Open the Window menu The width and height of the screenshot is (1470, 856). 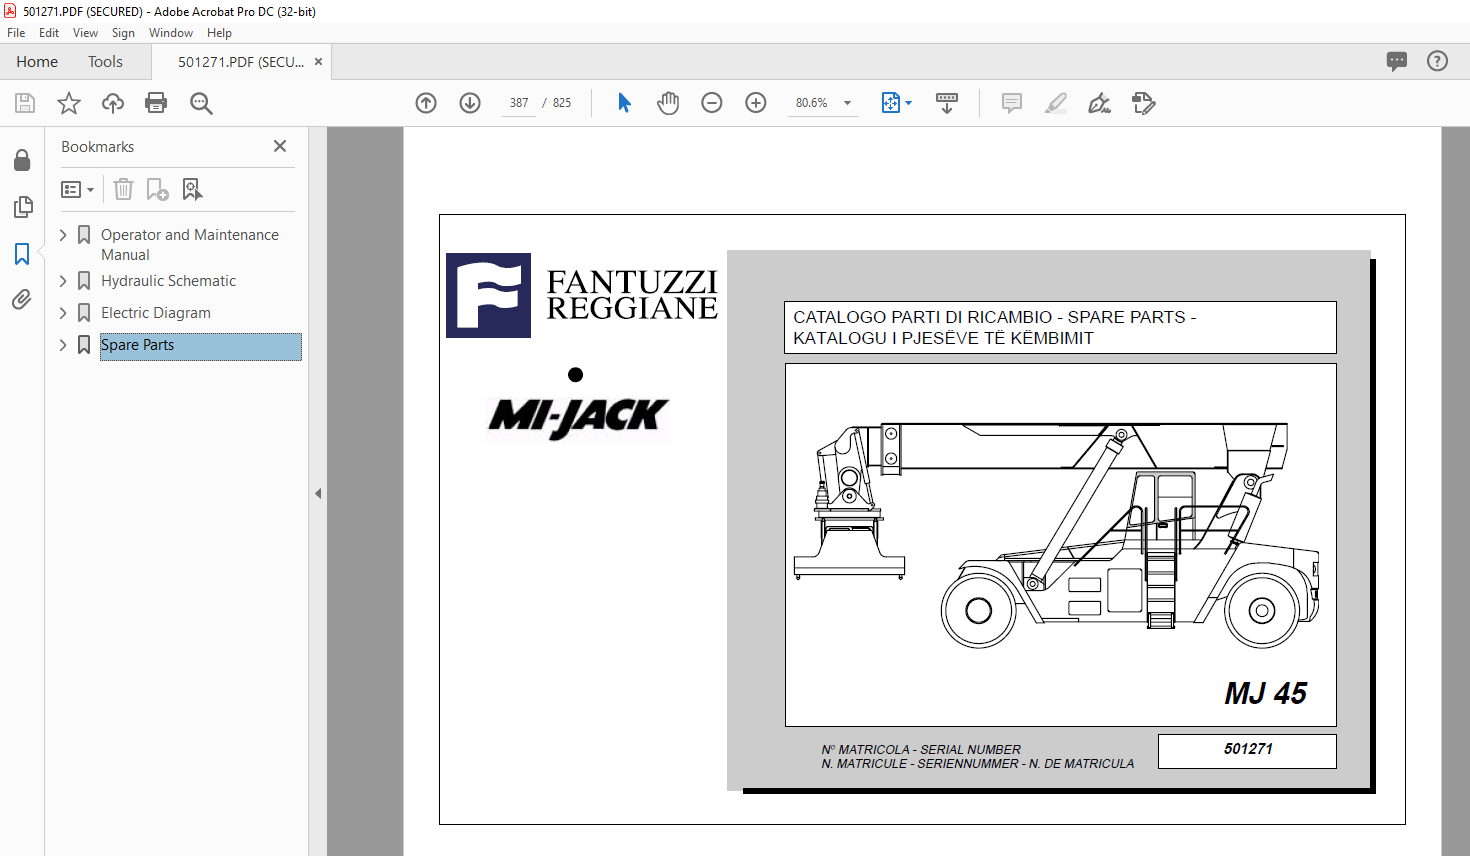(171, 33)
